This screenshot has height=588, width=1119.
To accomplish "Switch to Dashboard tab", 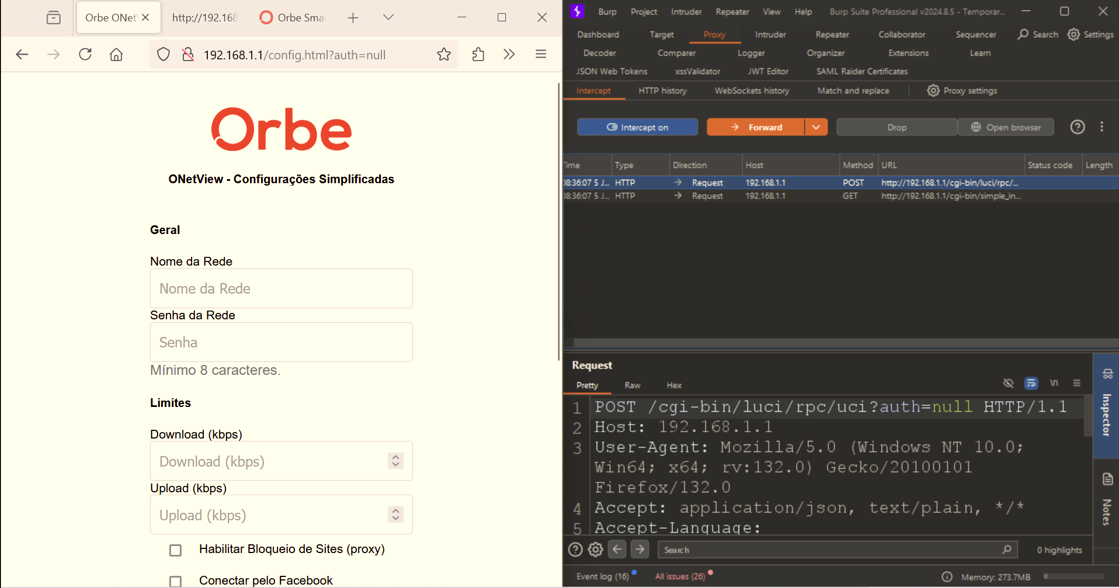I will click(x=598, y=34).
